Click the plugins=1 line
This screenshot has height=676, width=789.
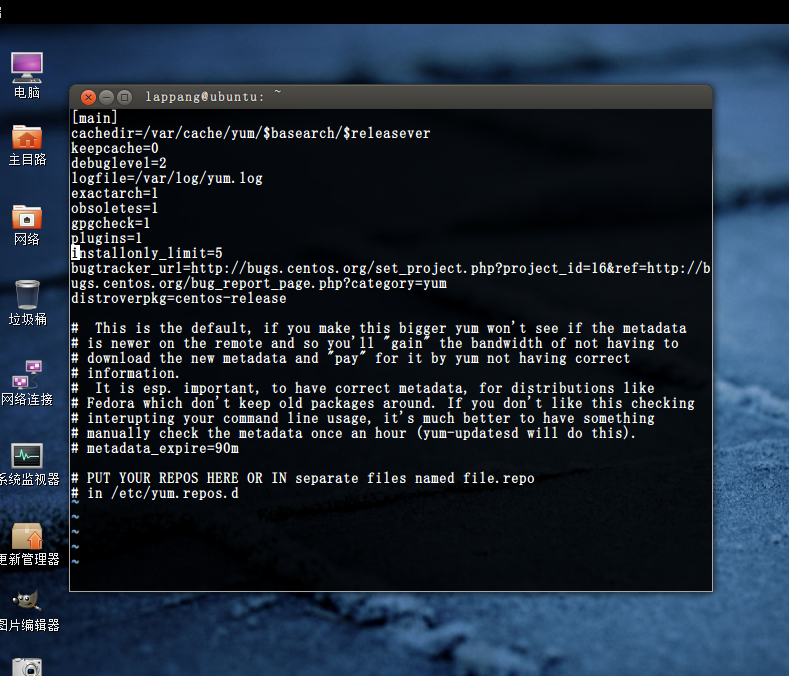[x=107, y=238]
